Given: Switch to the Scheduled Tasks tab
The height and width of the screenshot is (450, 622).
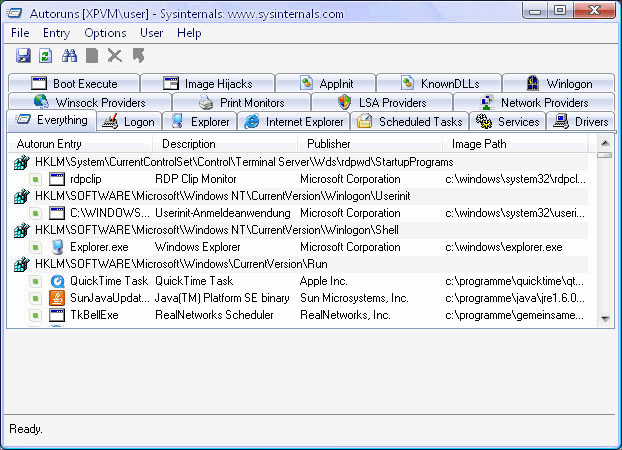Looking at the screenshot, I should (x=409, y=121).
